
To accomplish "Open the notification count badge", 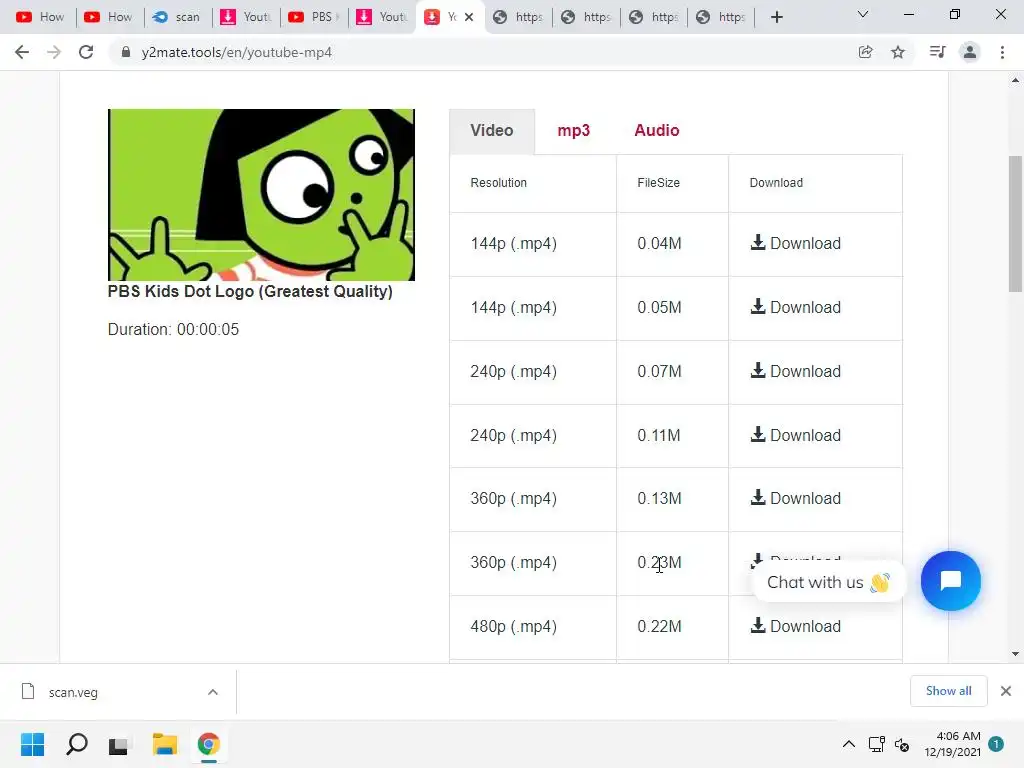I will [996, 744].
